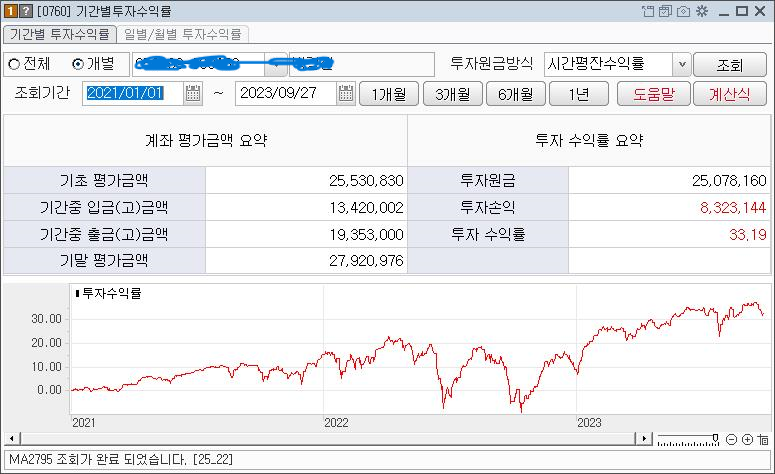Adjust the chart zoom slider handle

coord(715,438)
